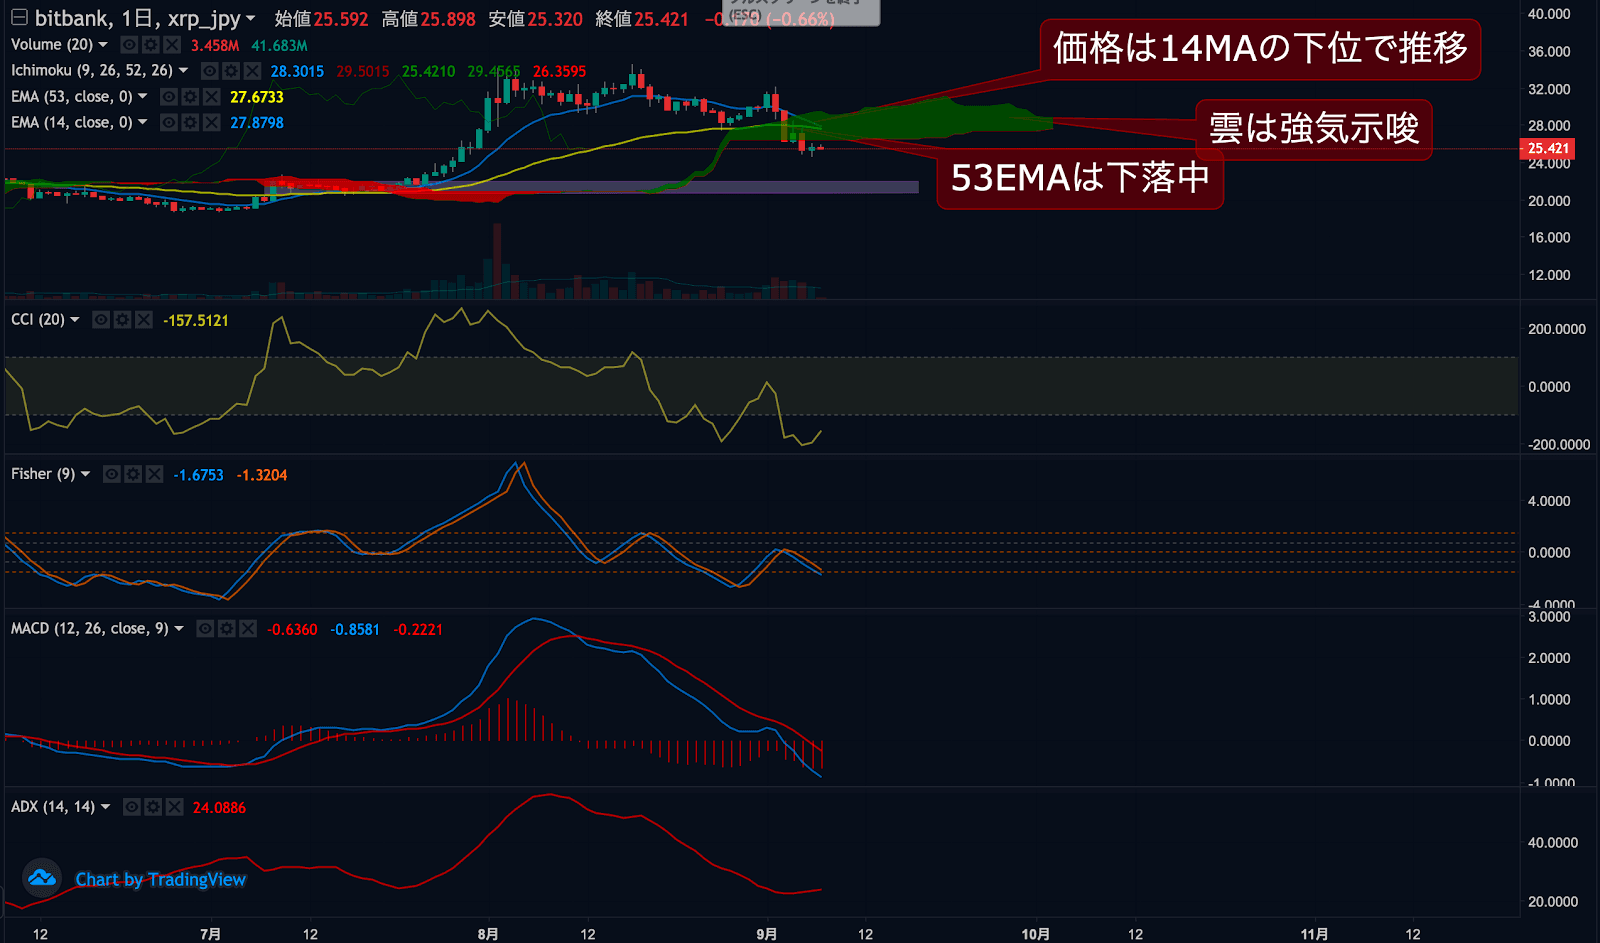
Task: Delete the EMA 14 indicator using X
Action: coord(211,123)
